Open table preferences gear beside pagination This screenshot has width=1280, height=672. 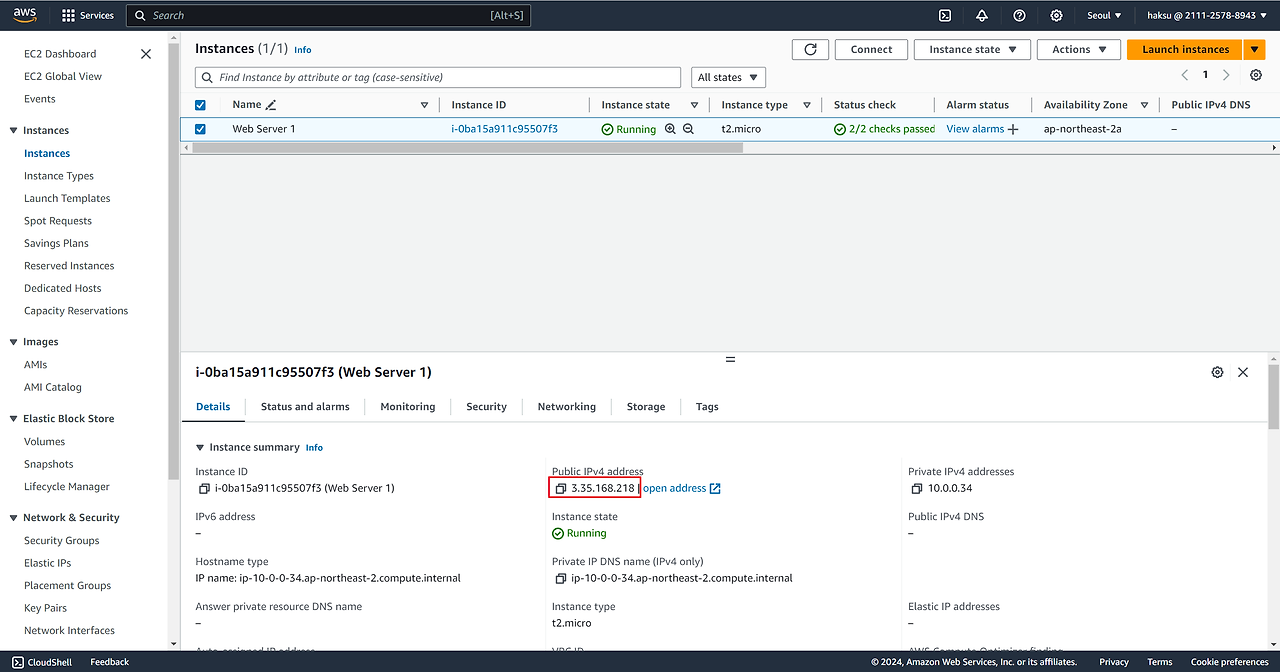(x=1256, y=76)
